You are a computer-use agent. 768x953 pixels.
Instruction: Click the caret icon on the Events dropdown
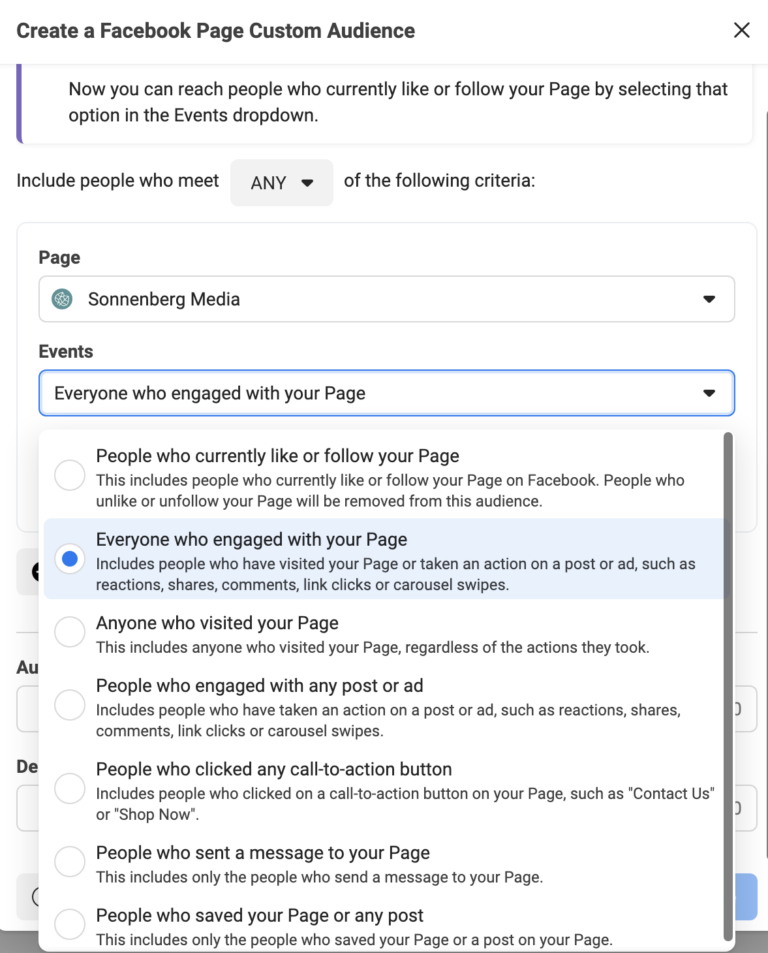point(710,393)
